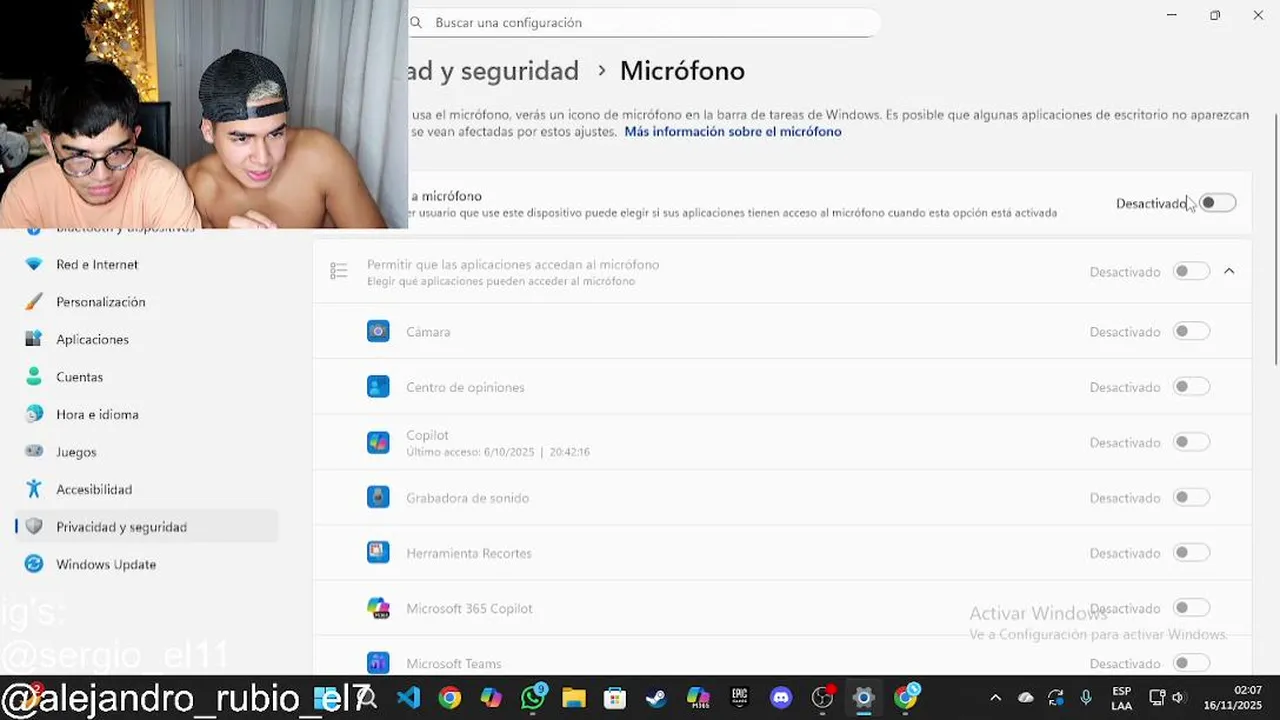The image size is (1280, 720).
Task: Click the Copilot app icon in the list
Action: coord(378,442)
